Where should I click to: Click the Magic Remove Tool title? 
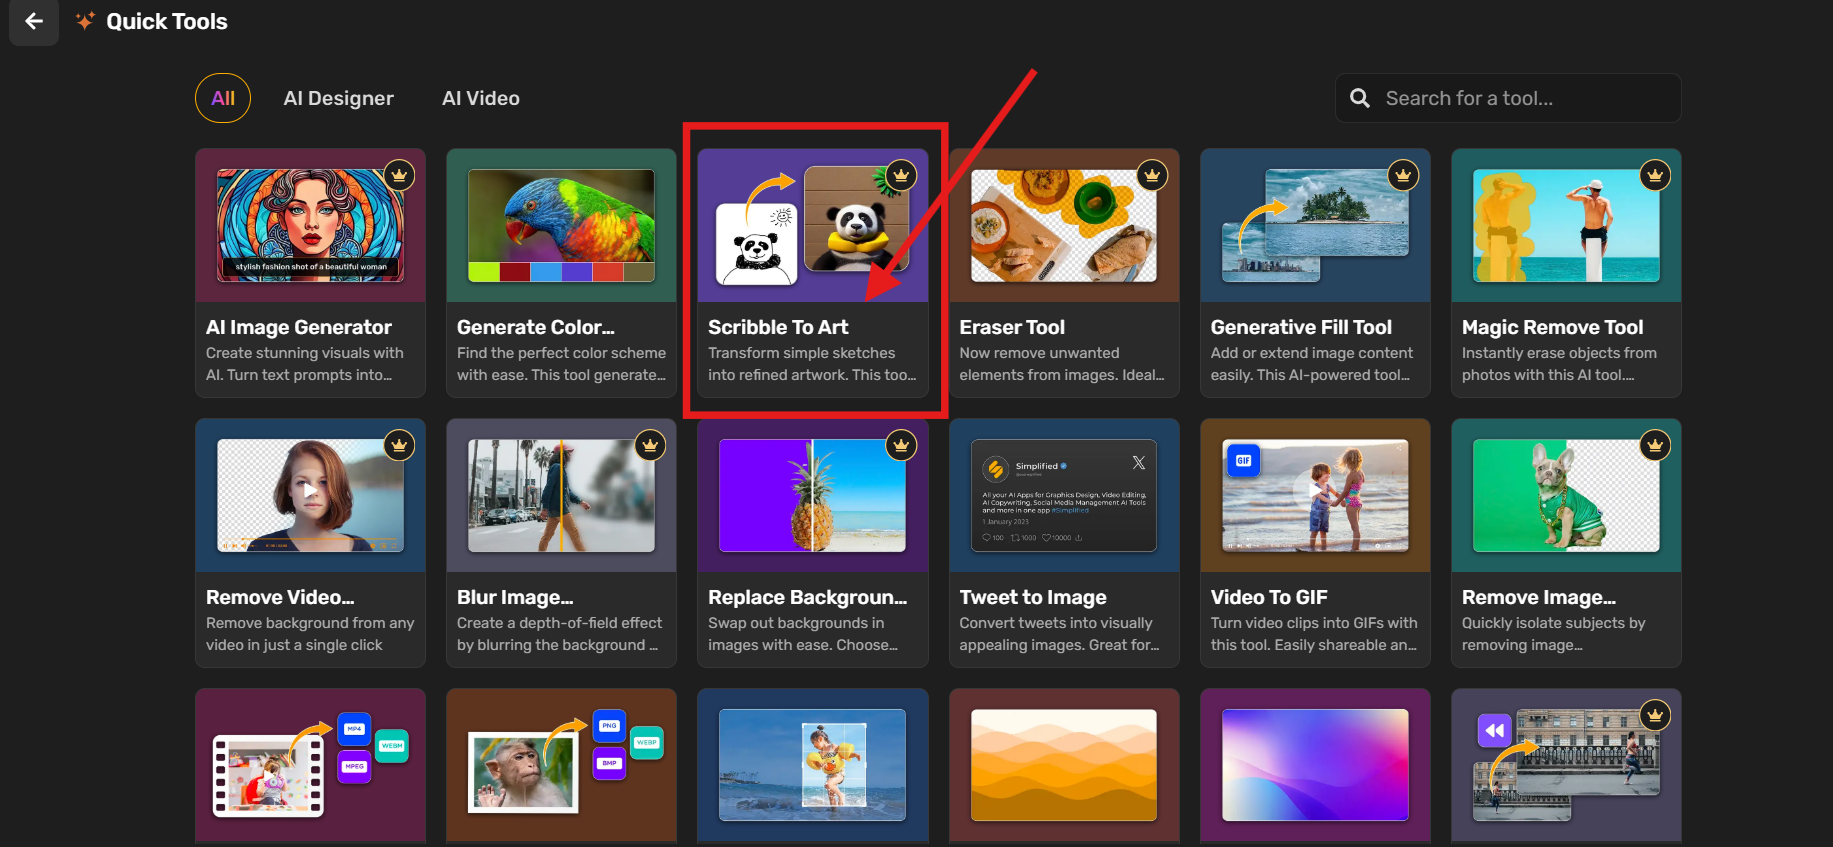point(1552,327)
